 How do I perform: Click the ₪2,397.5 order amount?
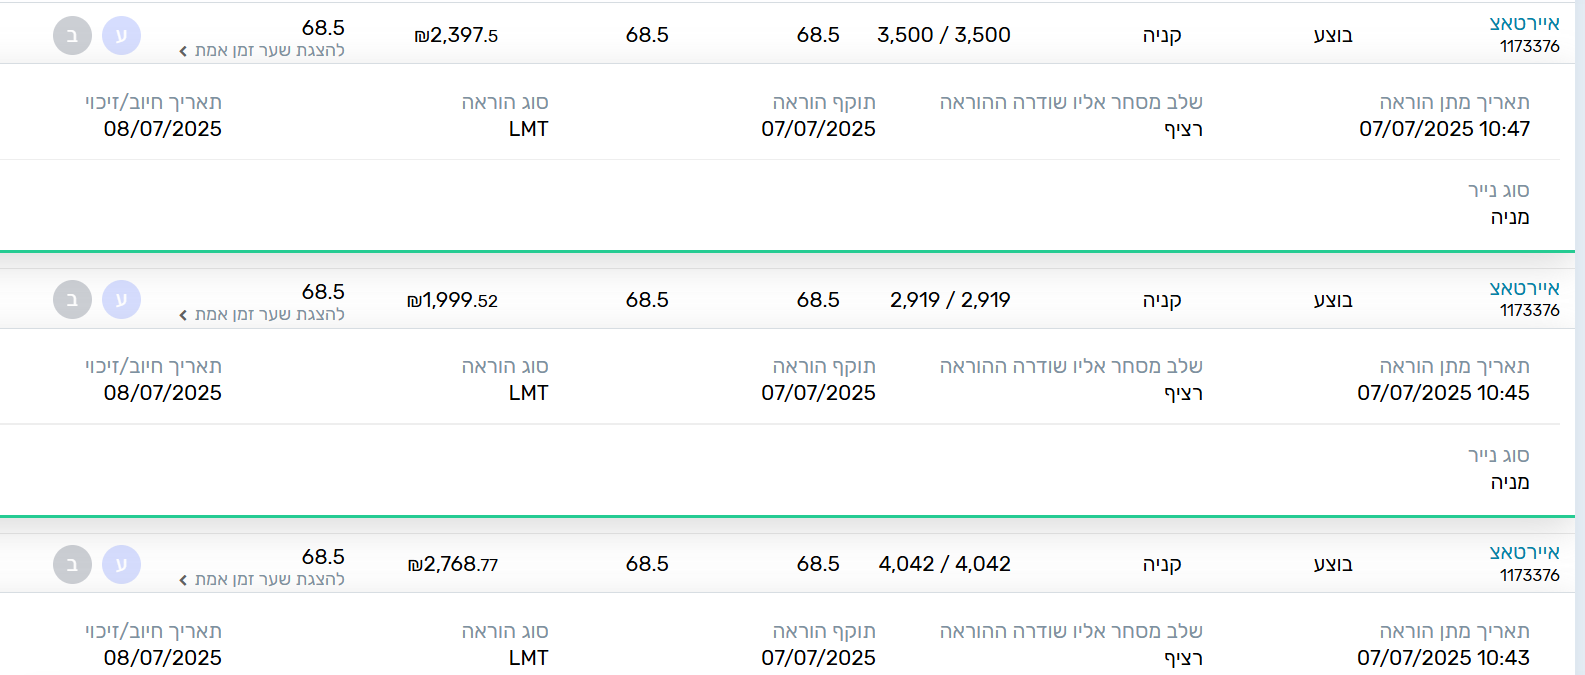pyautogui.click(x=456, y=36)
